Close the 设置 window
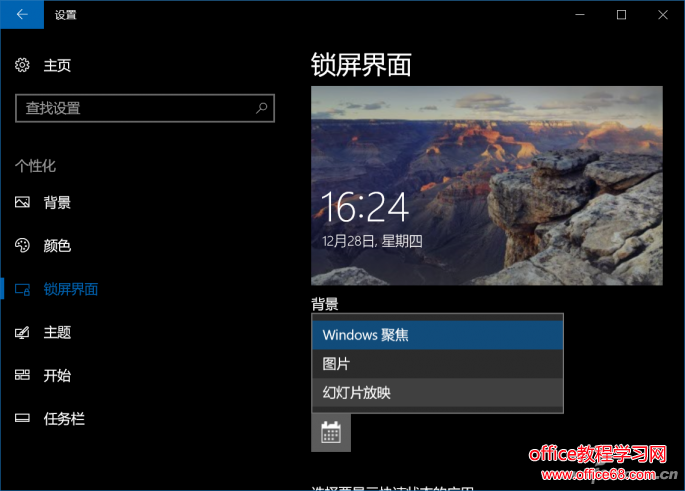The image size is (685, 491). 663,14
